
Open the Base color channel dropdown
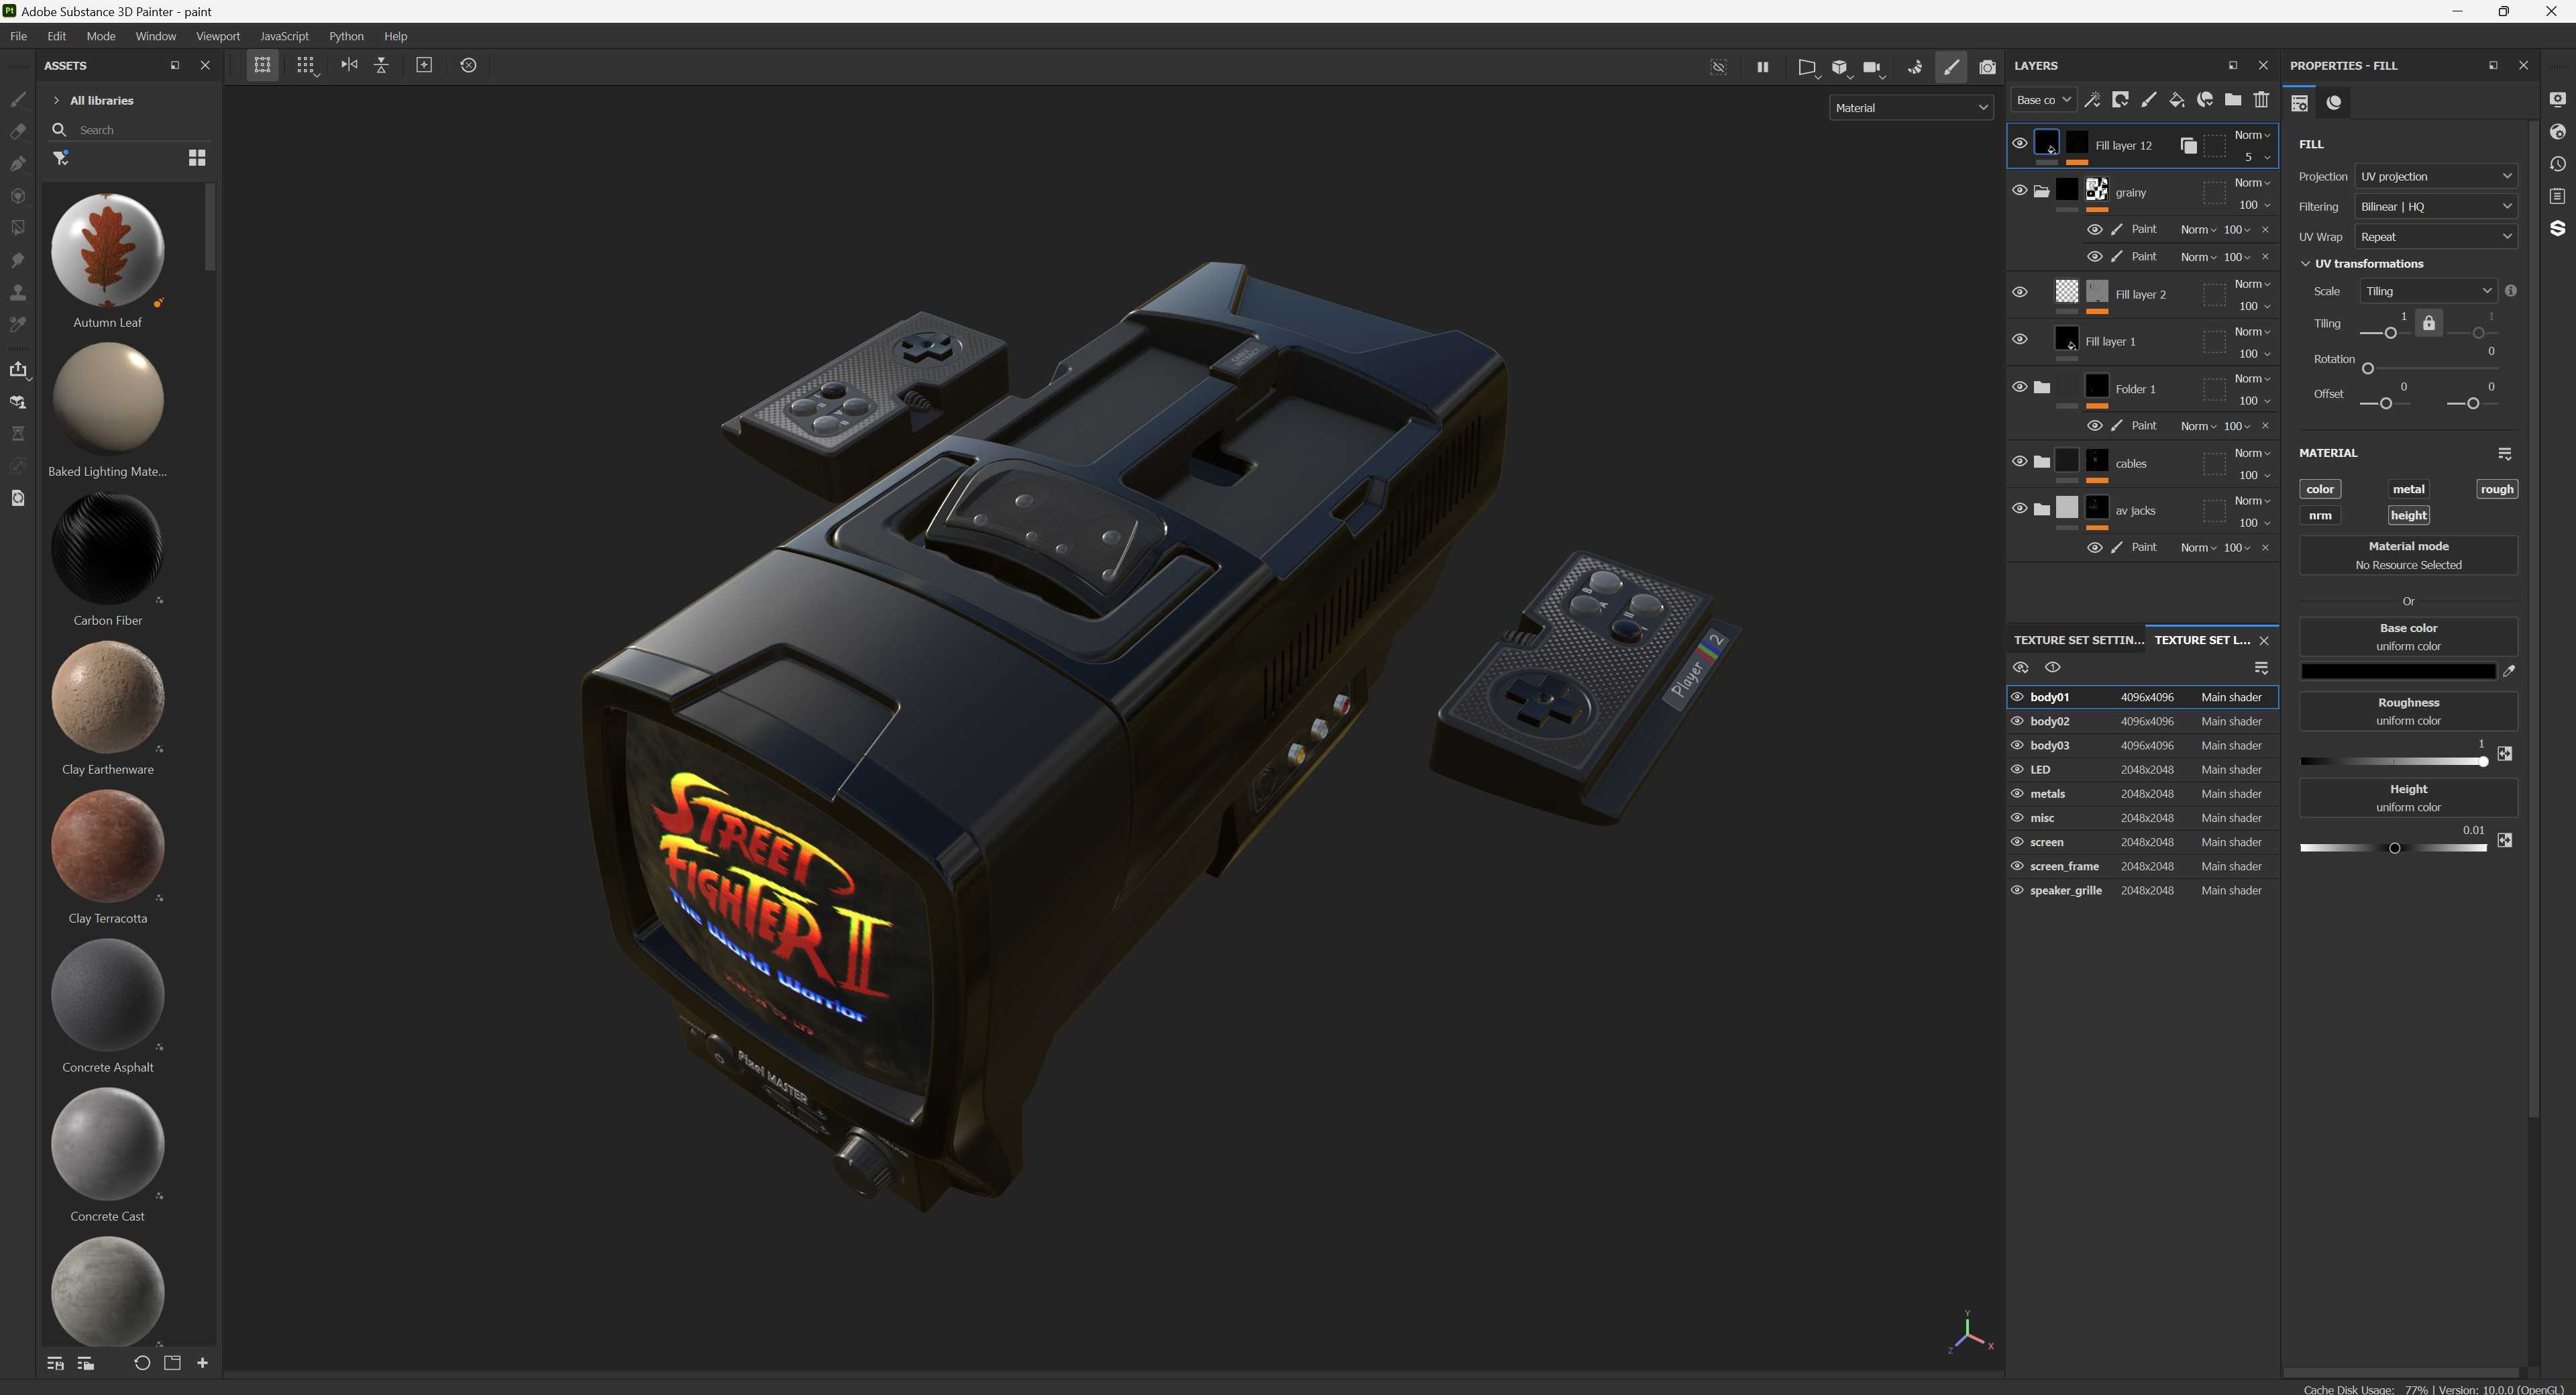pyautogui.click(x=2043, y=99)
